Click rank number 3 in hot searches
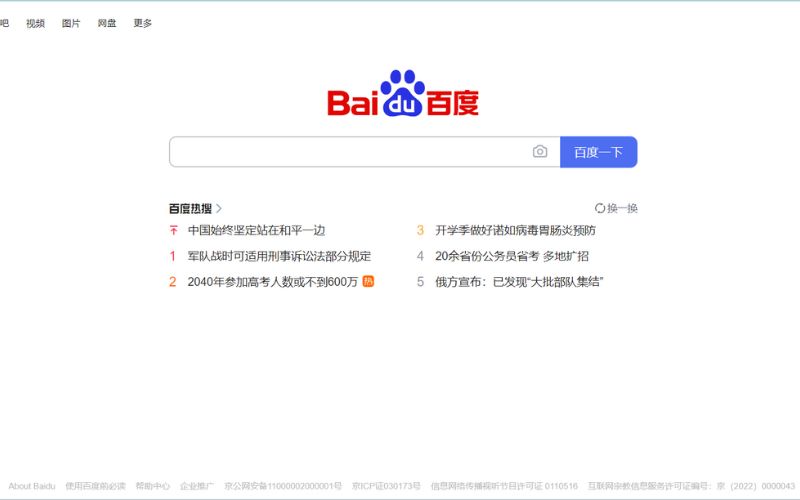The height and width of the screenshot is (500, 800). 420,230
